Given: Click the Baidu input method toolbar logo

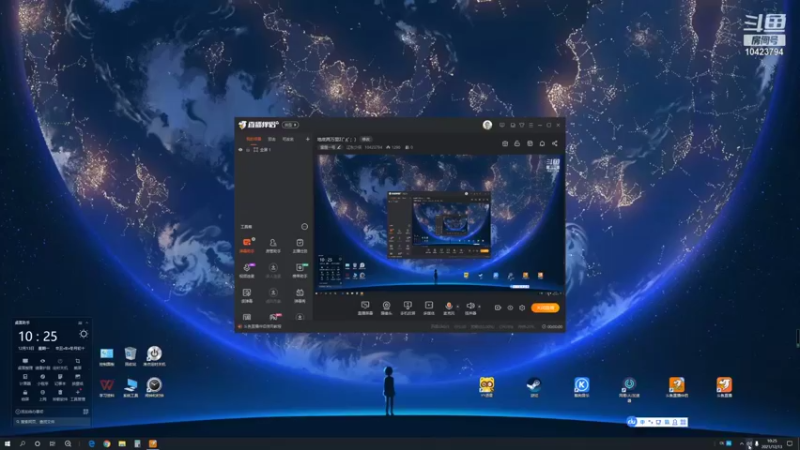Looking at the screenshot, I should click(632, 422).
